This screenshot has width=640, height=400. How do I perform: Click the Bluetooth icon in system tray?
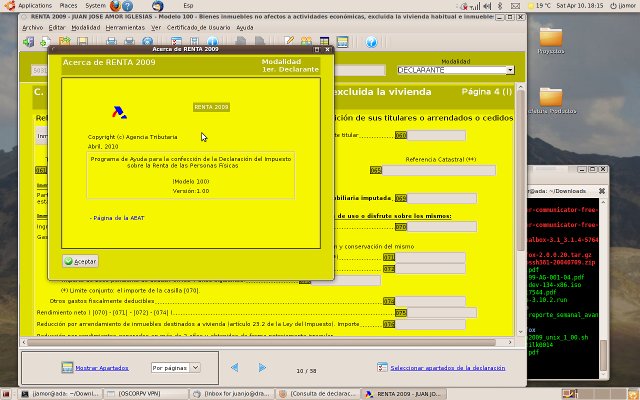click(500, 6)
